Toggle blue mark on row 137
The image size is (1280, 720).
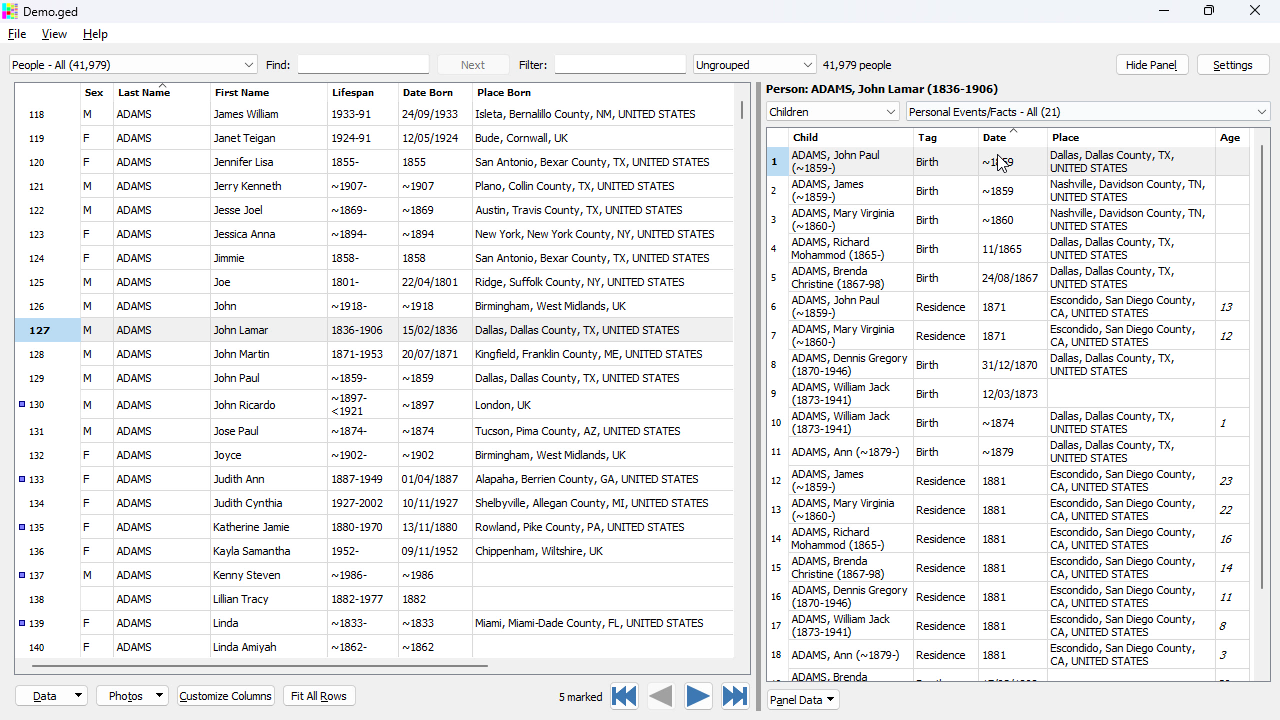click(22, 575)
